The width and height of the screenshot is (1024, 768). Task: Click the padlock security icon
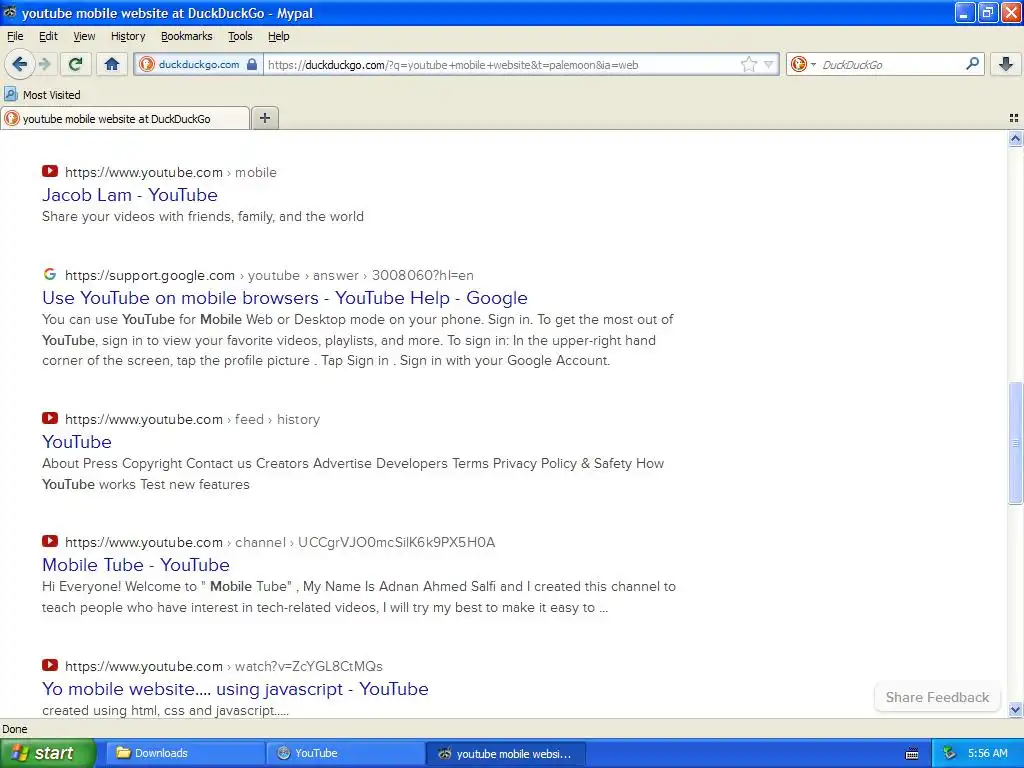[252, 64]
